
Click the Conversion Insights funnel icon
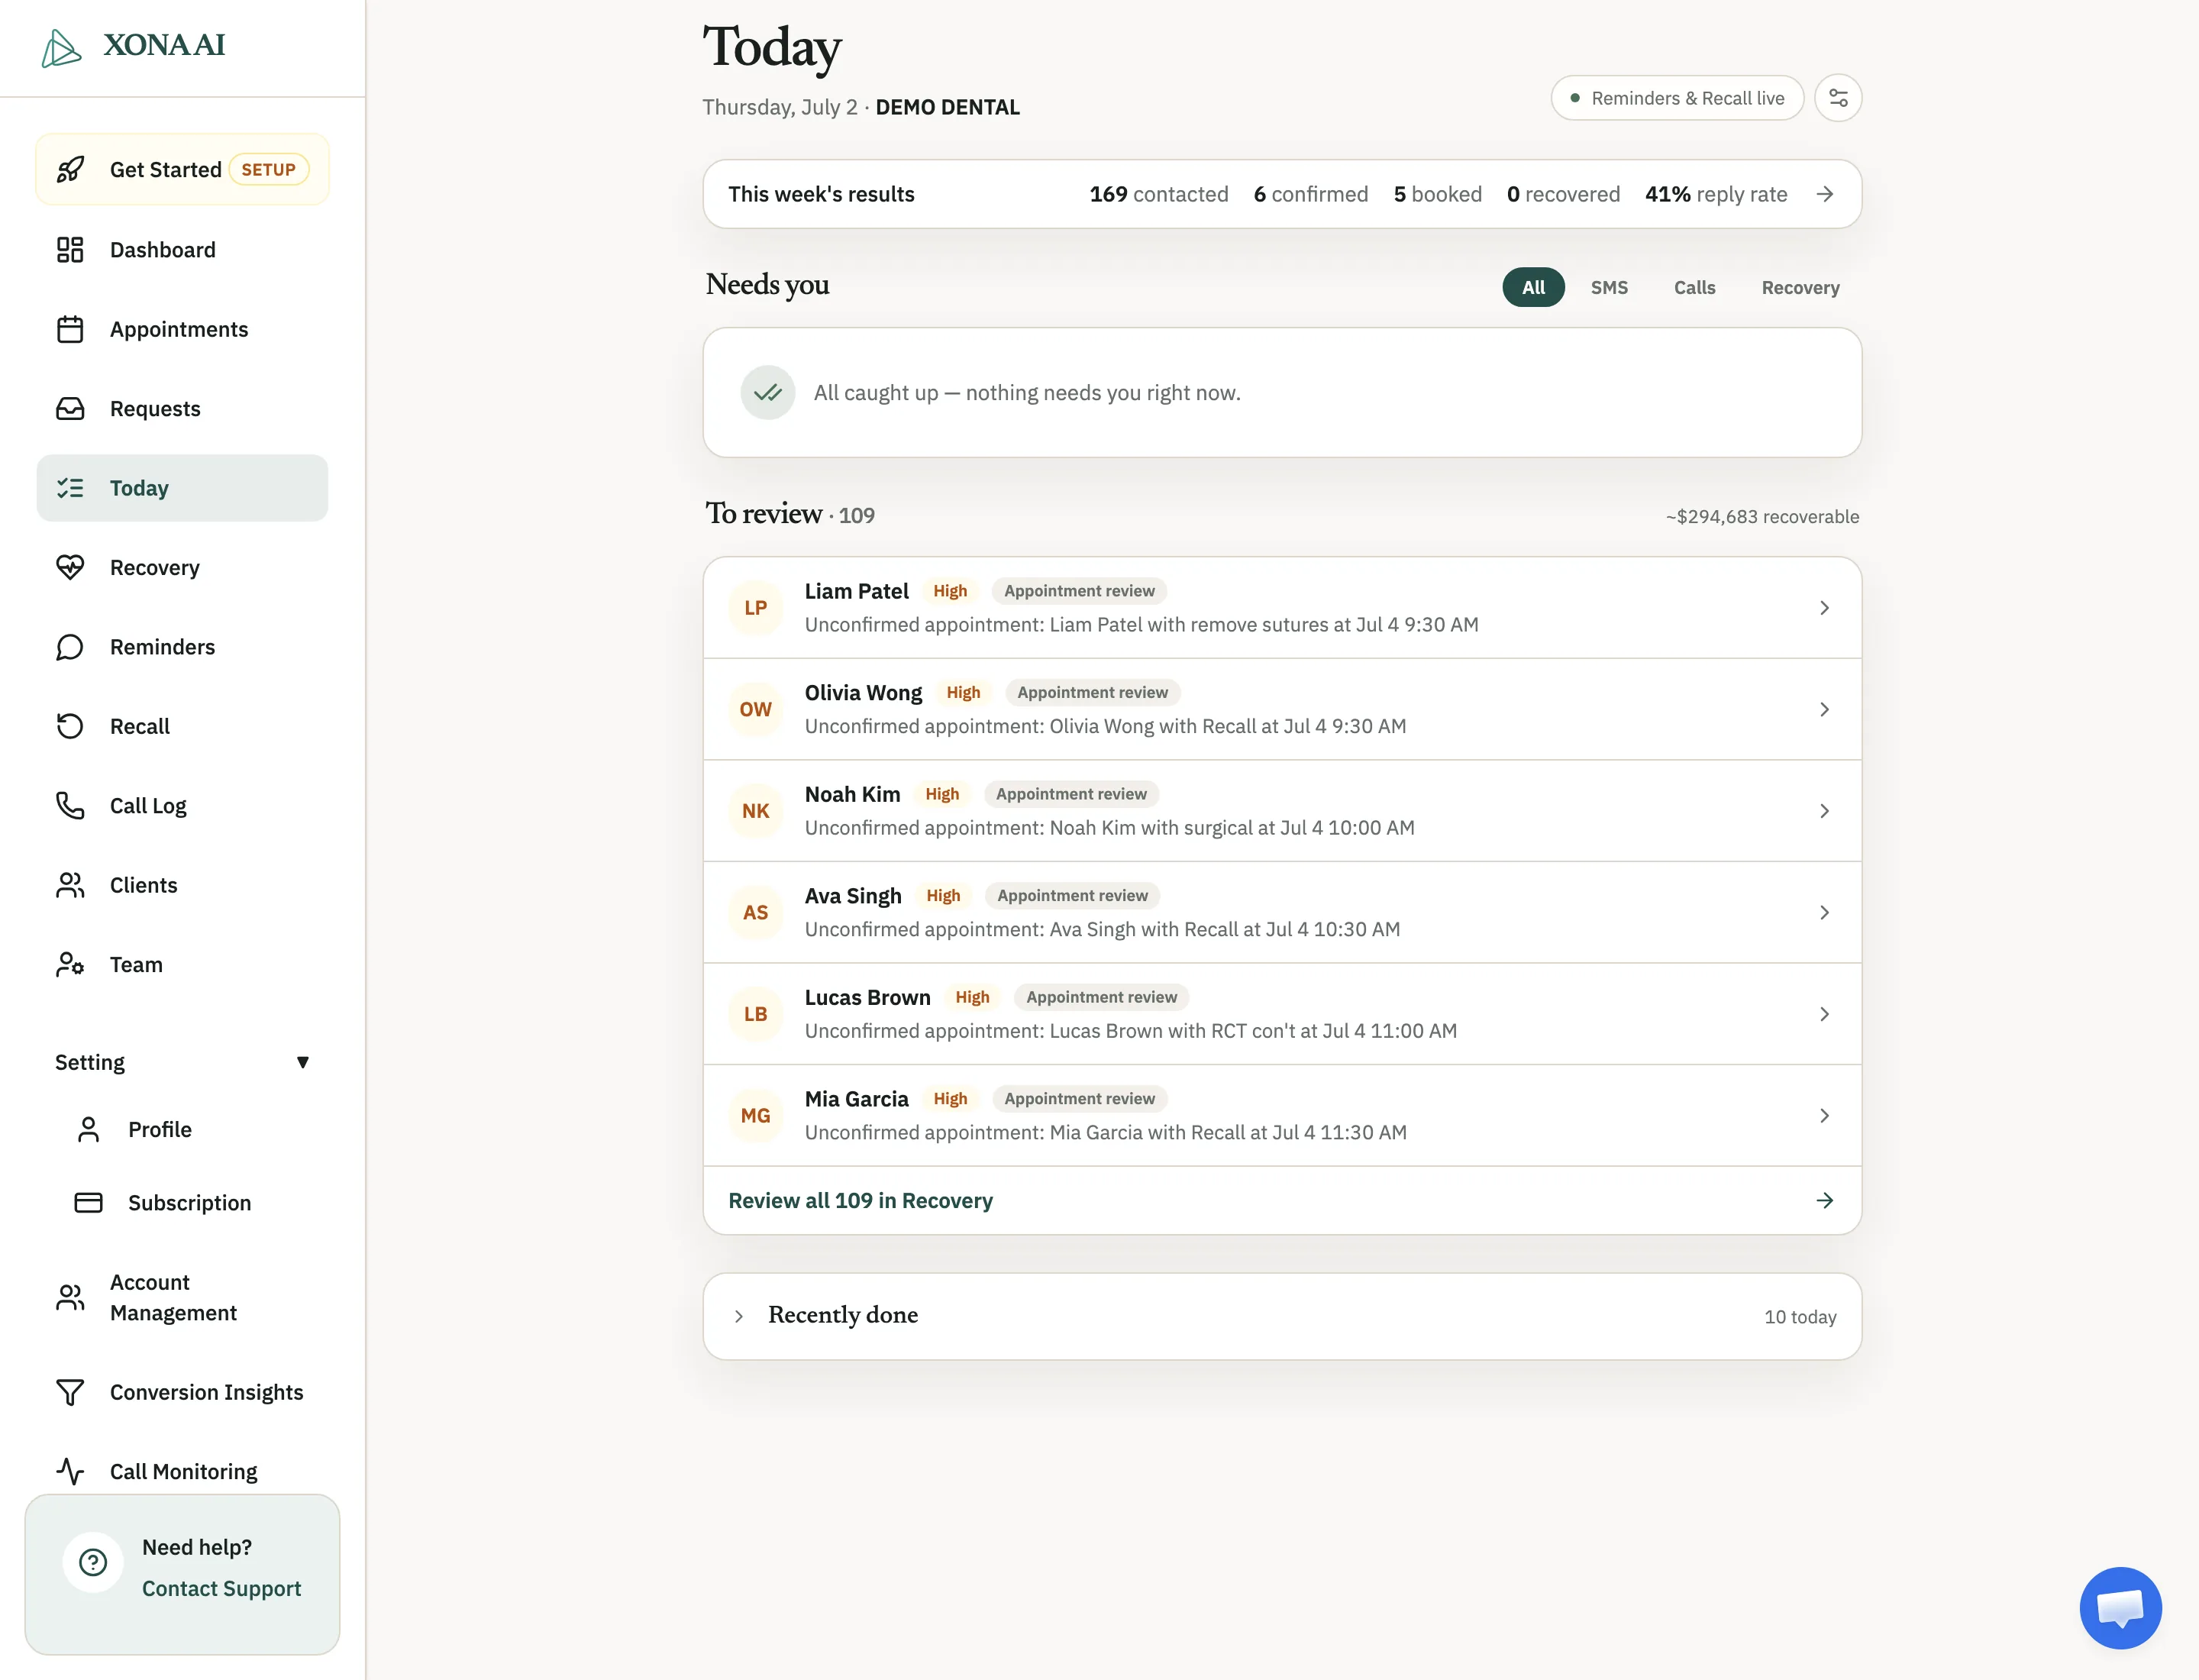click(70, 1392)
